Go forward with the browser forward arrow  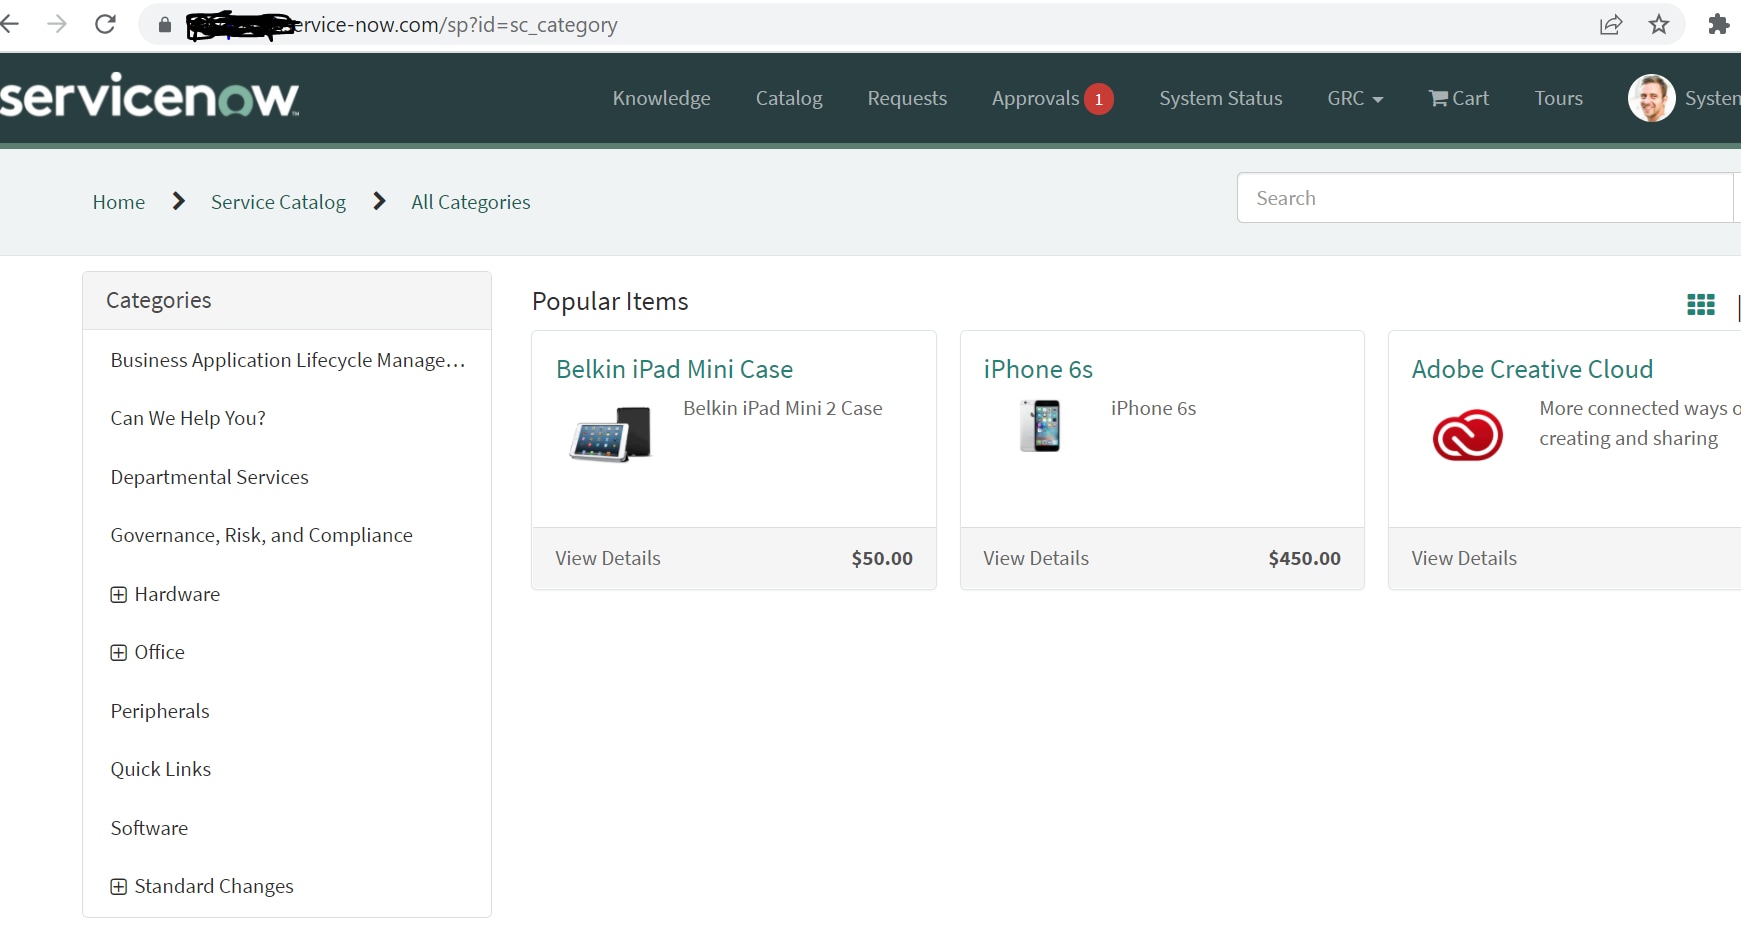(x=57, y=24)
